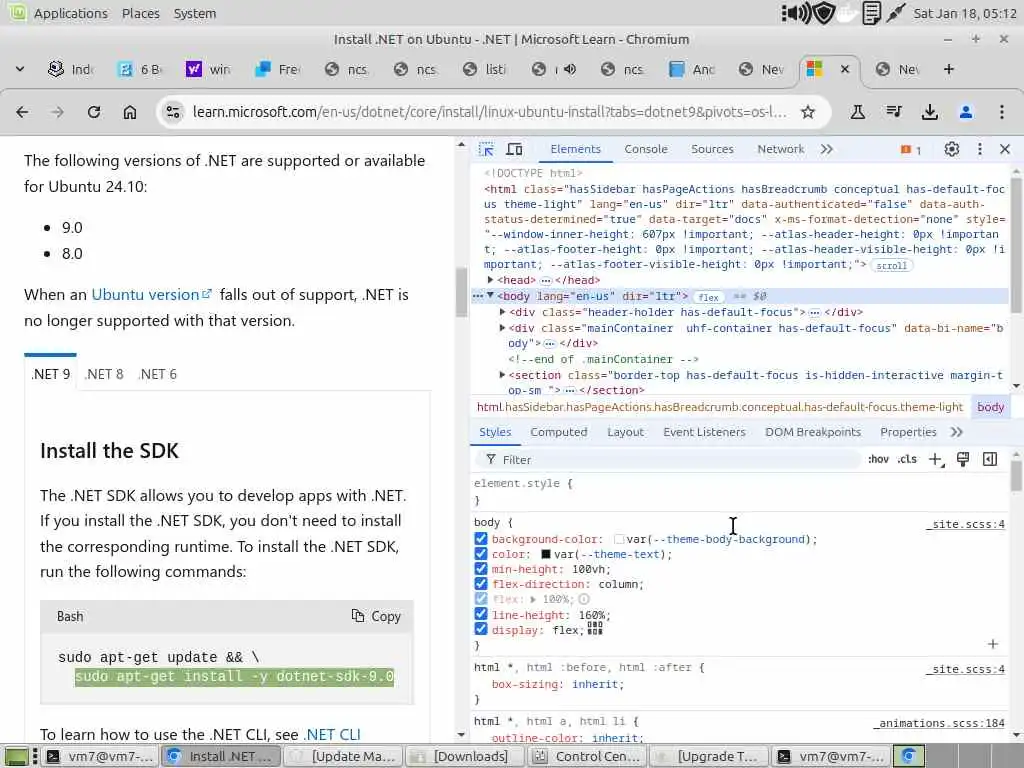The image size is (1024, 768).
Task: Open the color property black swatch
Action: pyautogui.click(x=546, y=554)
